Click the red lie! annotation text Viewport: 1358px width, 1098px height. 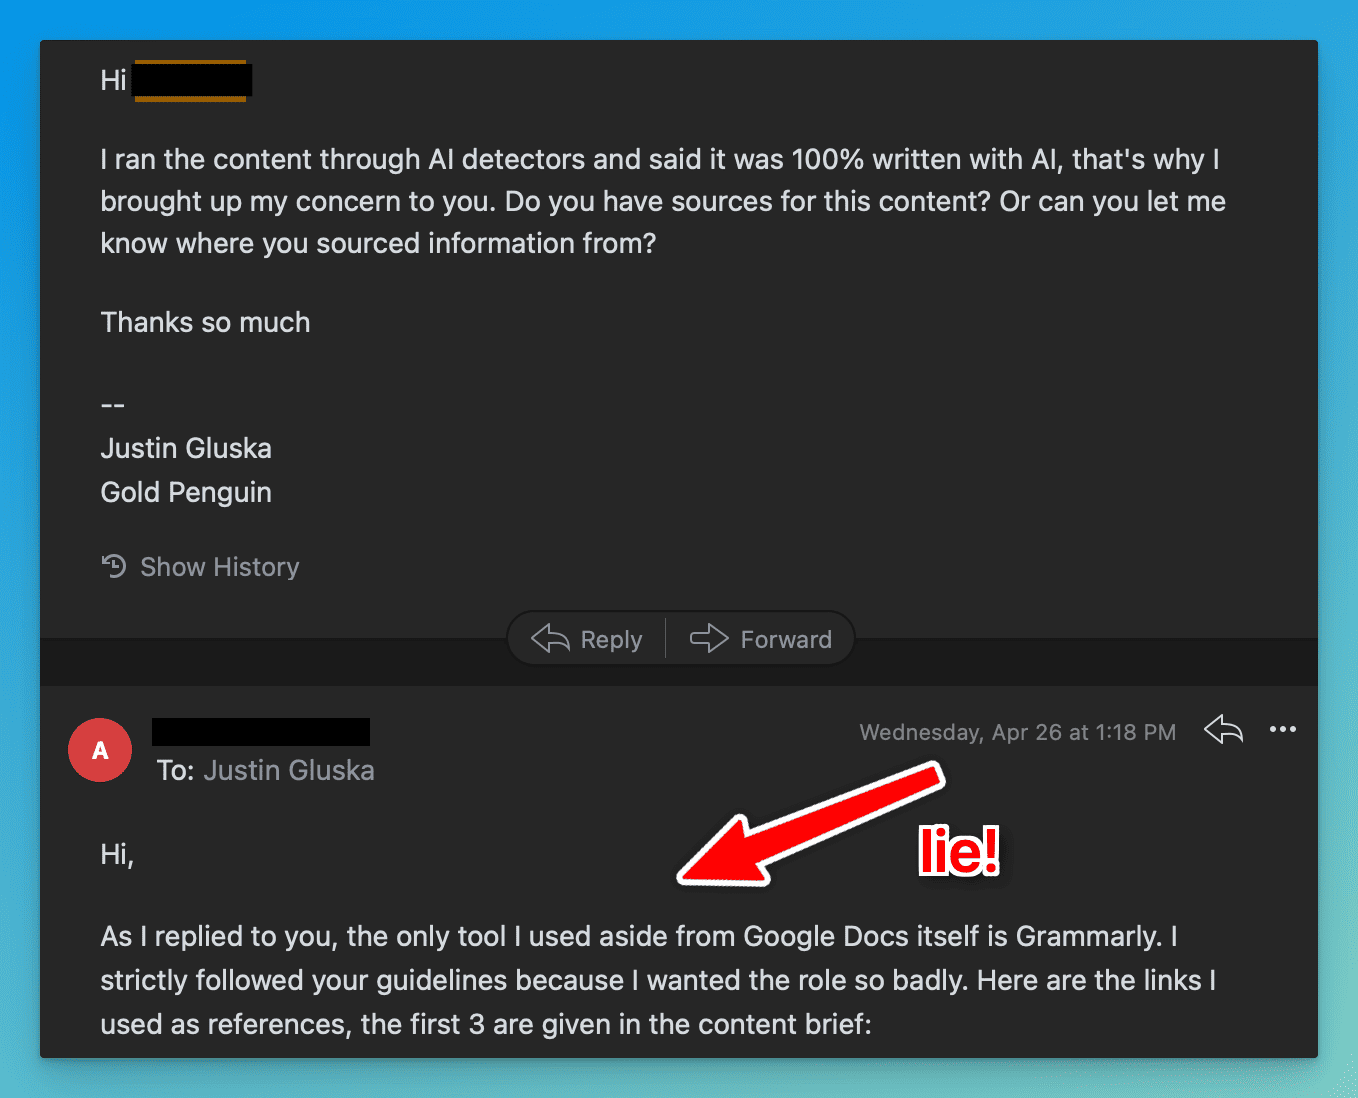click(x=959, y=851)
